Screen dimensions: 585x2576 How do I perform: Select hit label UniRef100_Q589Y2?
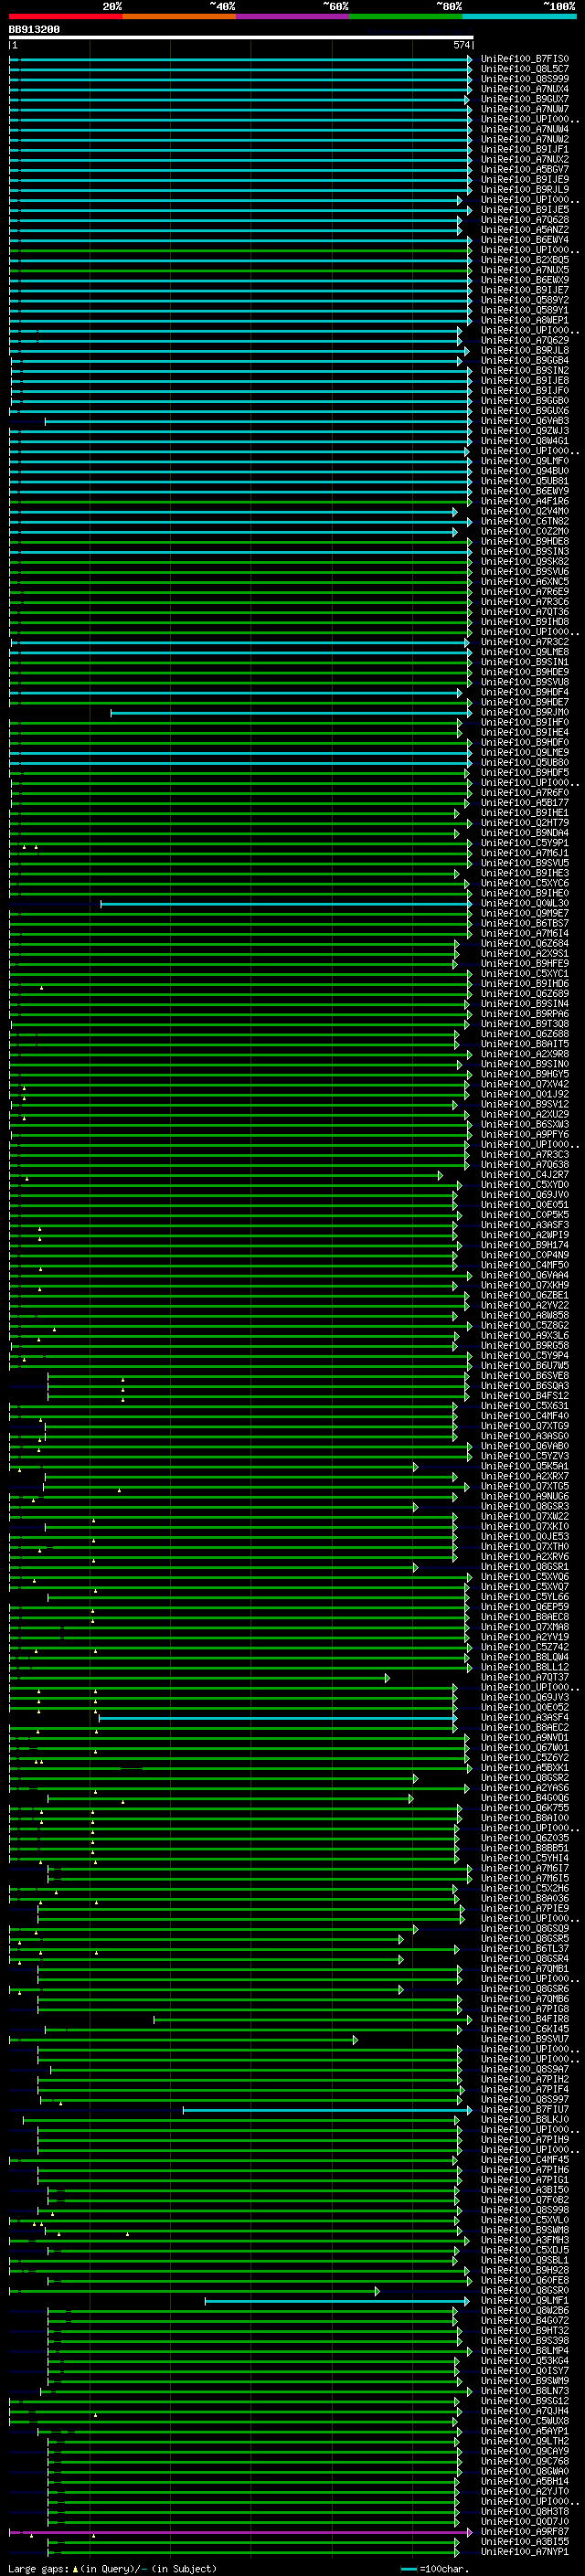point(524,300)
